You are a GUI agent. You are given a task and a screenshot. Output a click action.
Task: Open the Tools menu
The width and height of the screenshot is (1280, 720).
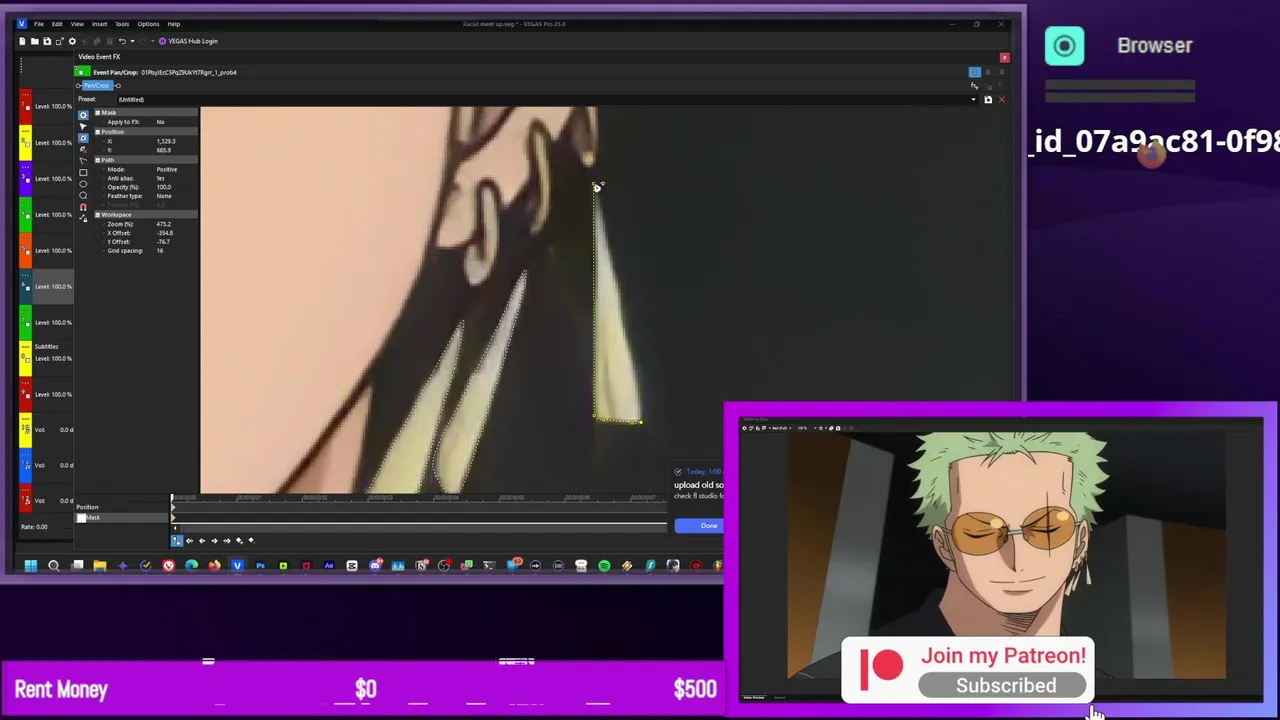[x=122, y=24]
